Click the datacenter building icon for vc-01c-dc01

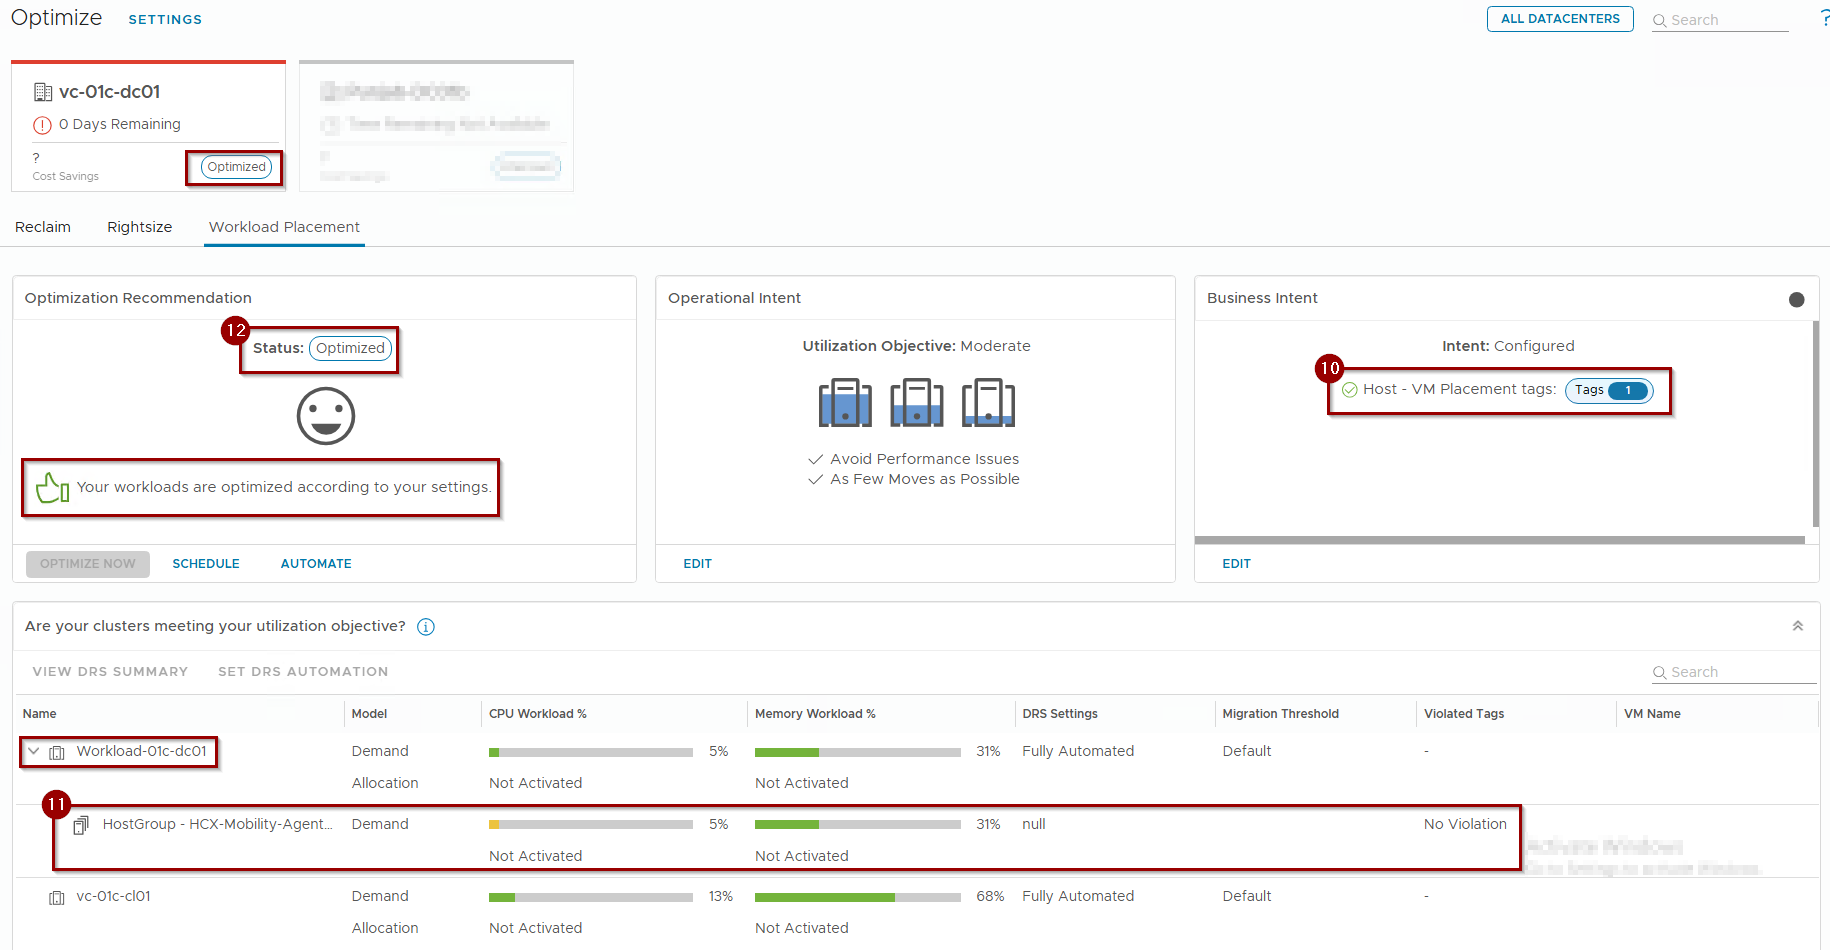point(43,92)
